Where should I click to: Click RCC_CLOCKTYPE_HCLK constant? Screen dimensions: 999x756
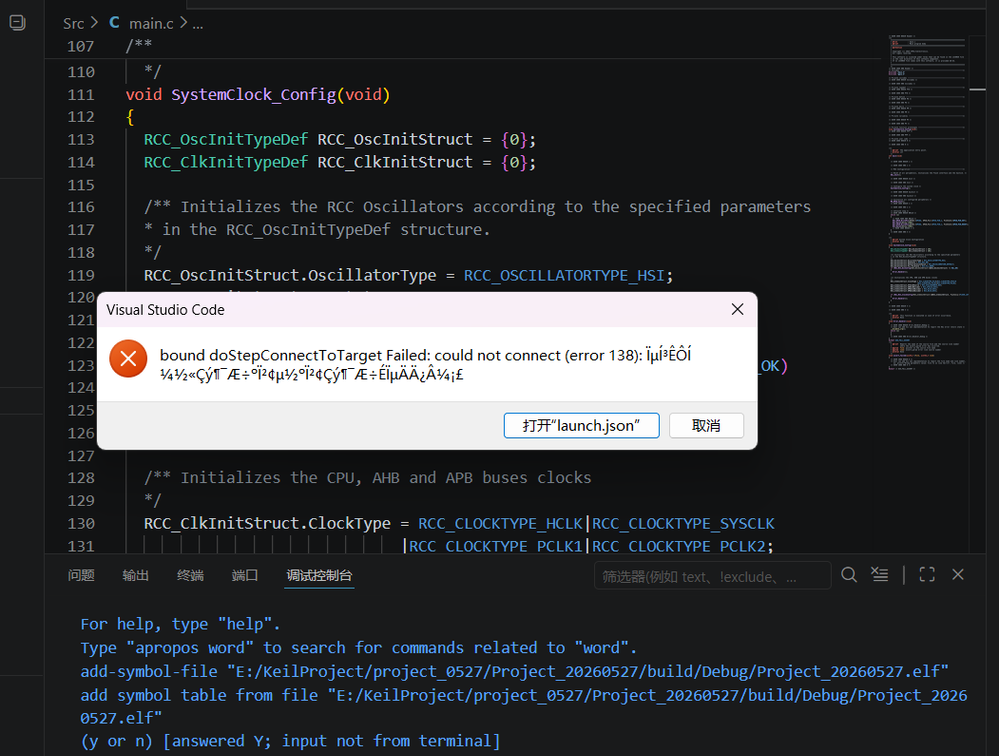coord(500,524)
